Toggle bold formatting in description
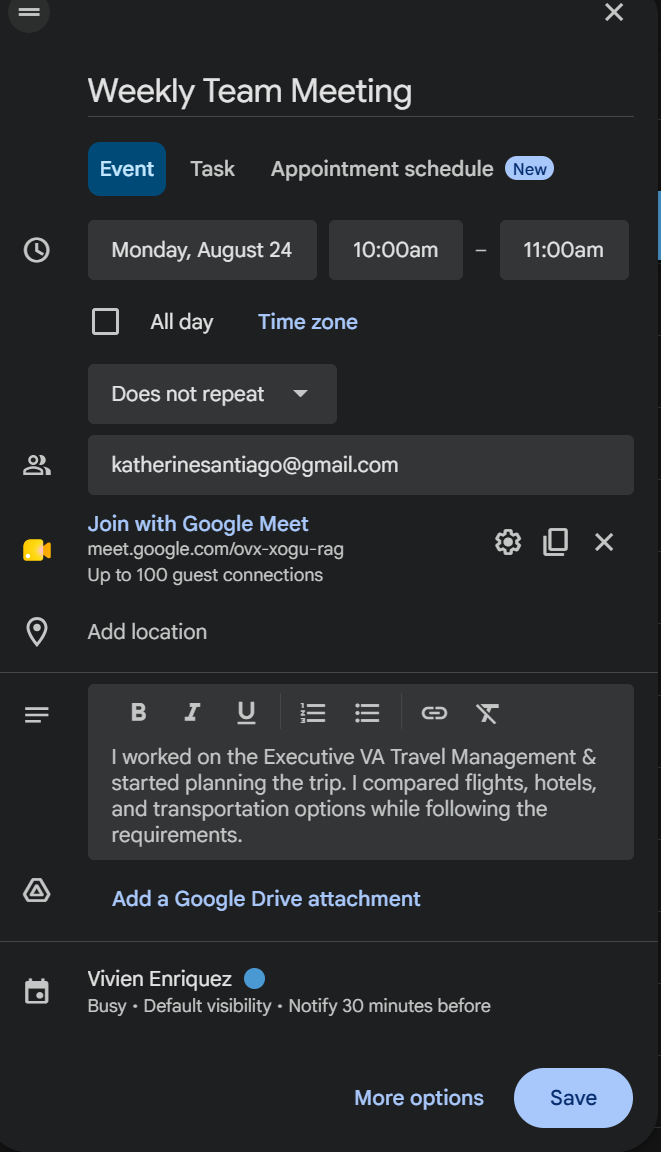This screenshot has width=661, height=1152. [138, 713]
